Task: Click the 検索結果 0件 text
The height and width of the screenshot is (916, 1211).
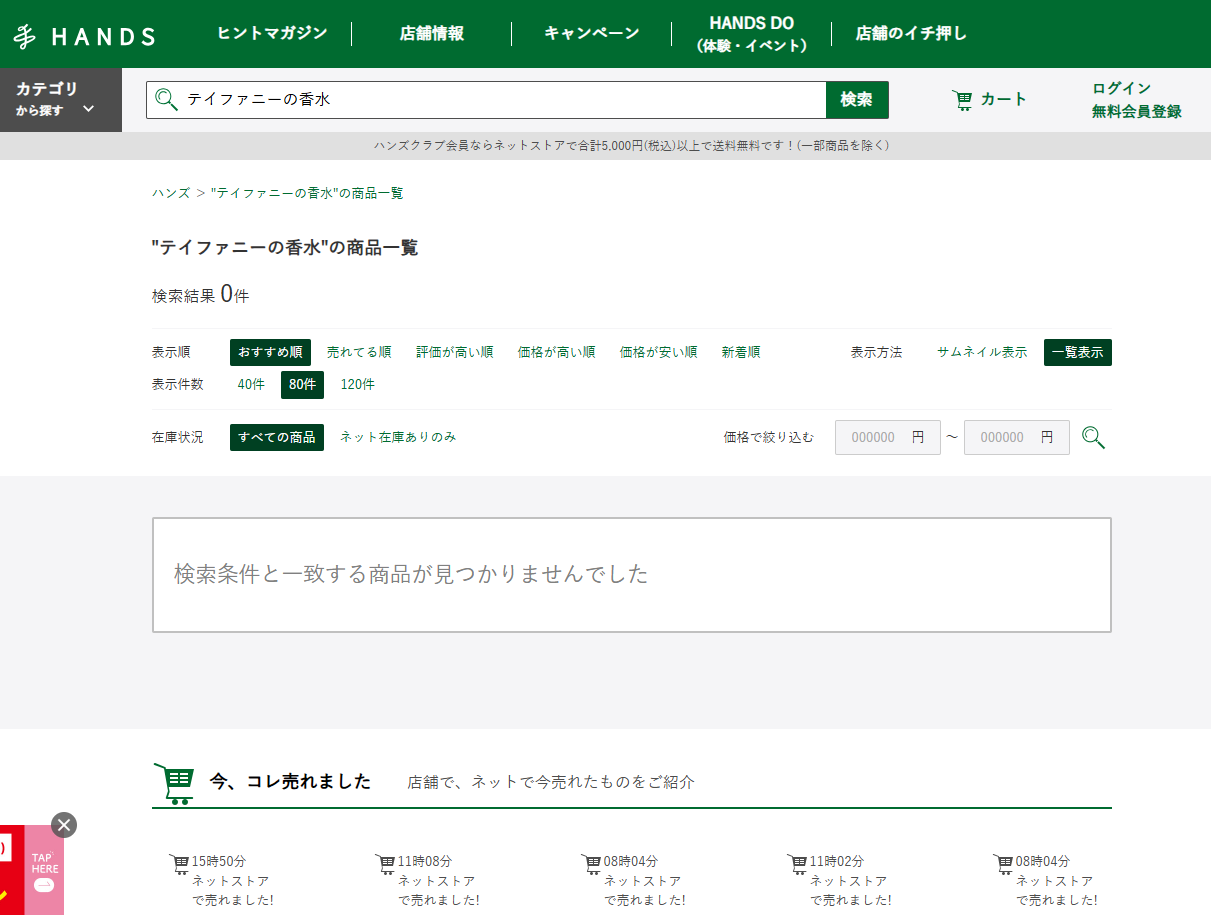Action: 200,295
